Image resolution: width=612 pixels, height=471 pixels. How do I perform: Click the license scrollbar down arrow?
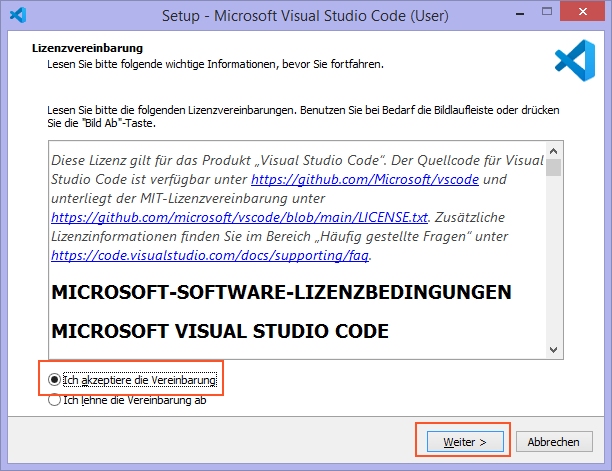(553, 350)
